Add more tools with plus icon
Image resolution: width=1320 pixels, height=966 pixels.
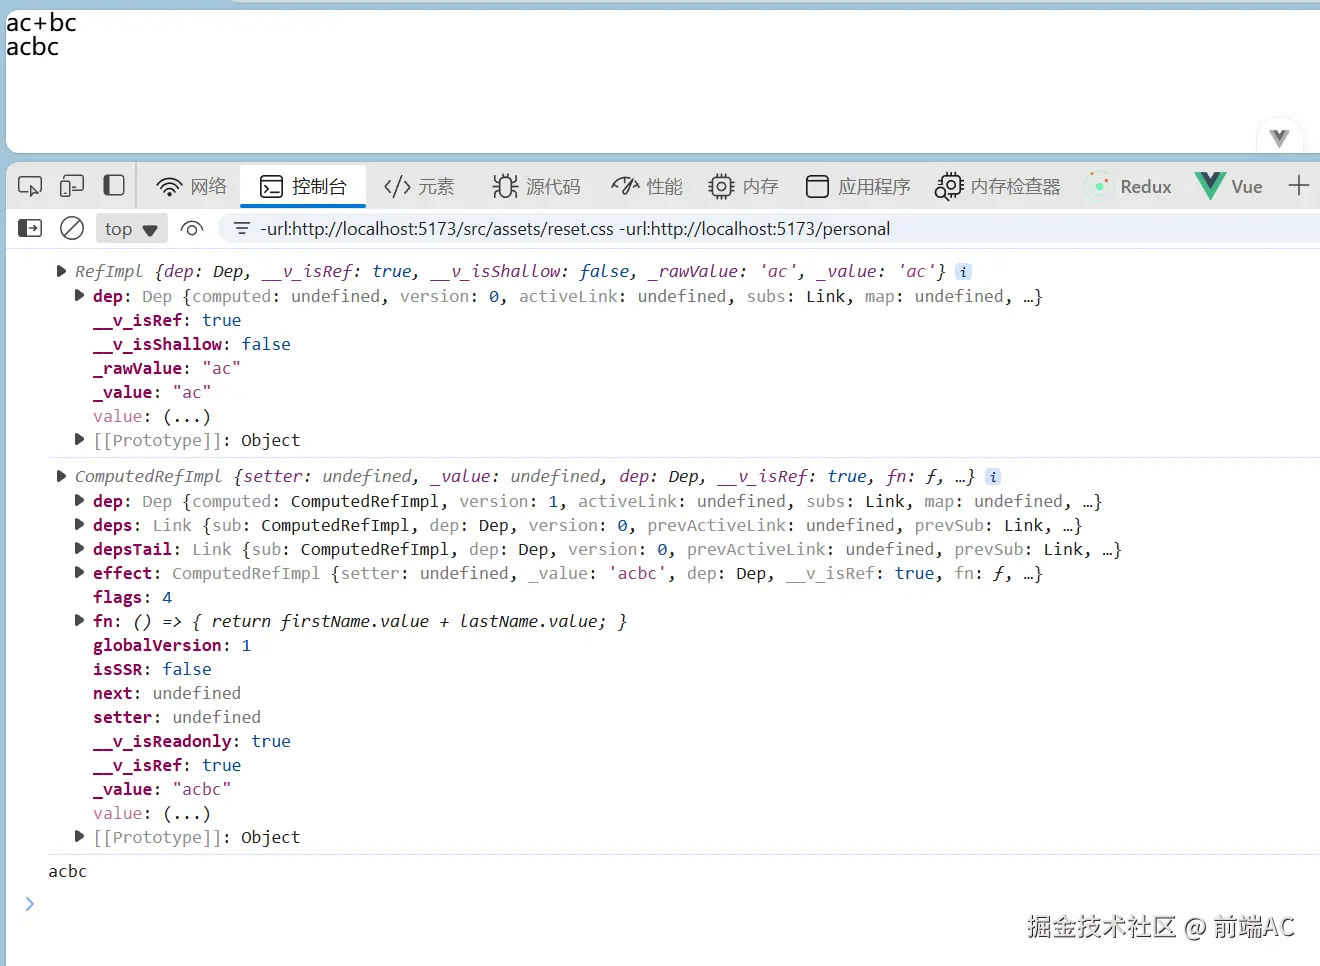(x=1298, y=186)
